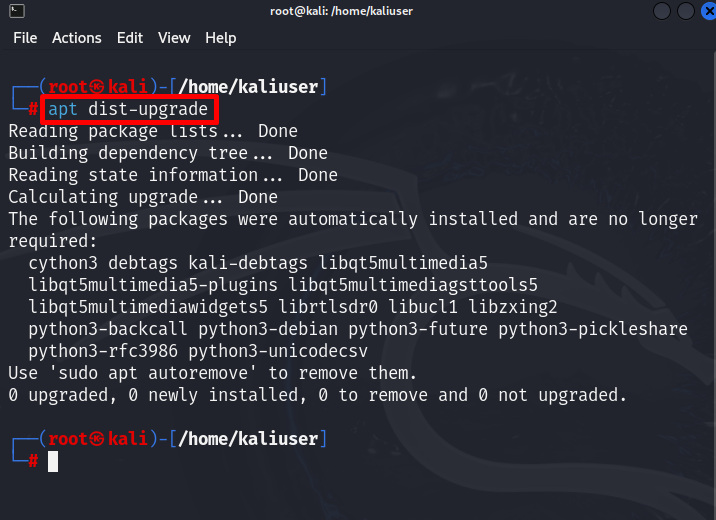The width and height of the screenshot is (716, 520).
Task: Click the /home/kaliuser path in first prompt
Action: [x=248, y=87]
